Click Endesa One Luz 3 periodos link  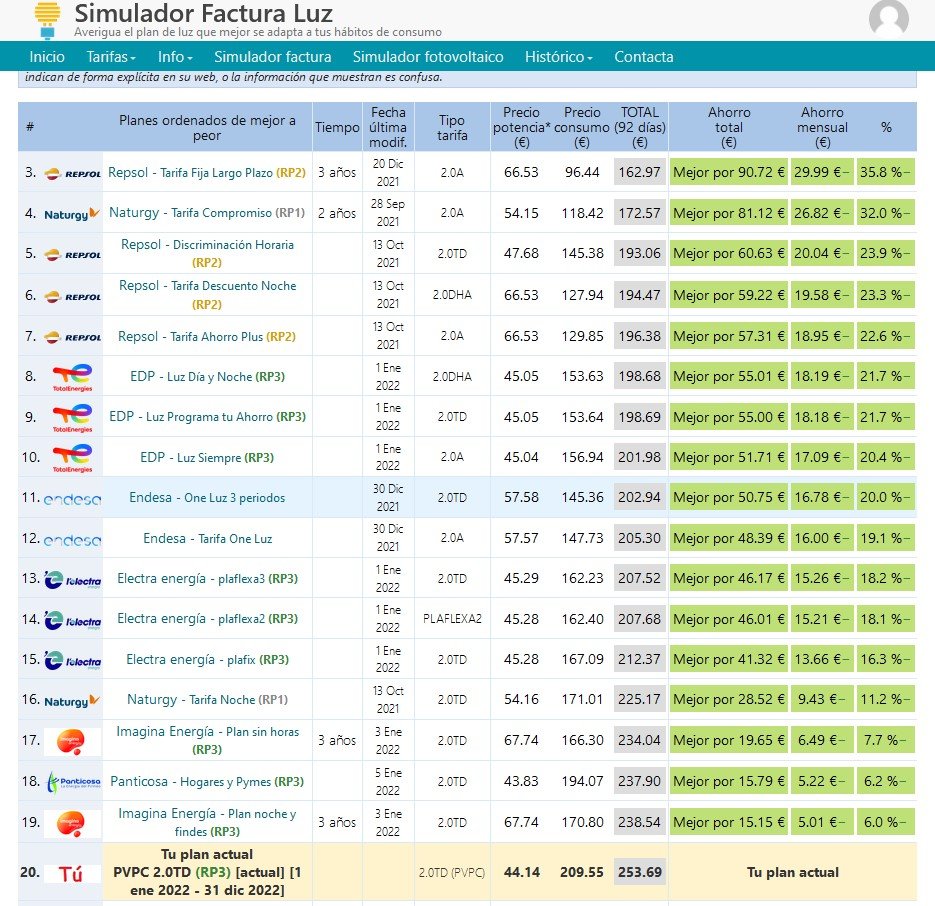point(206,497)
